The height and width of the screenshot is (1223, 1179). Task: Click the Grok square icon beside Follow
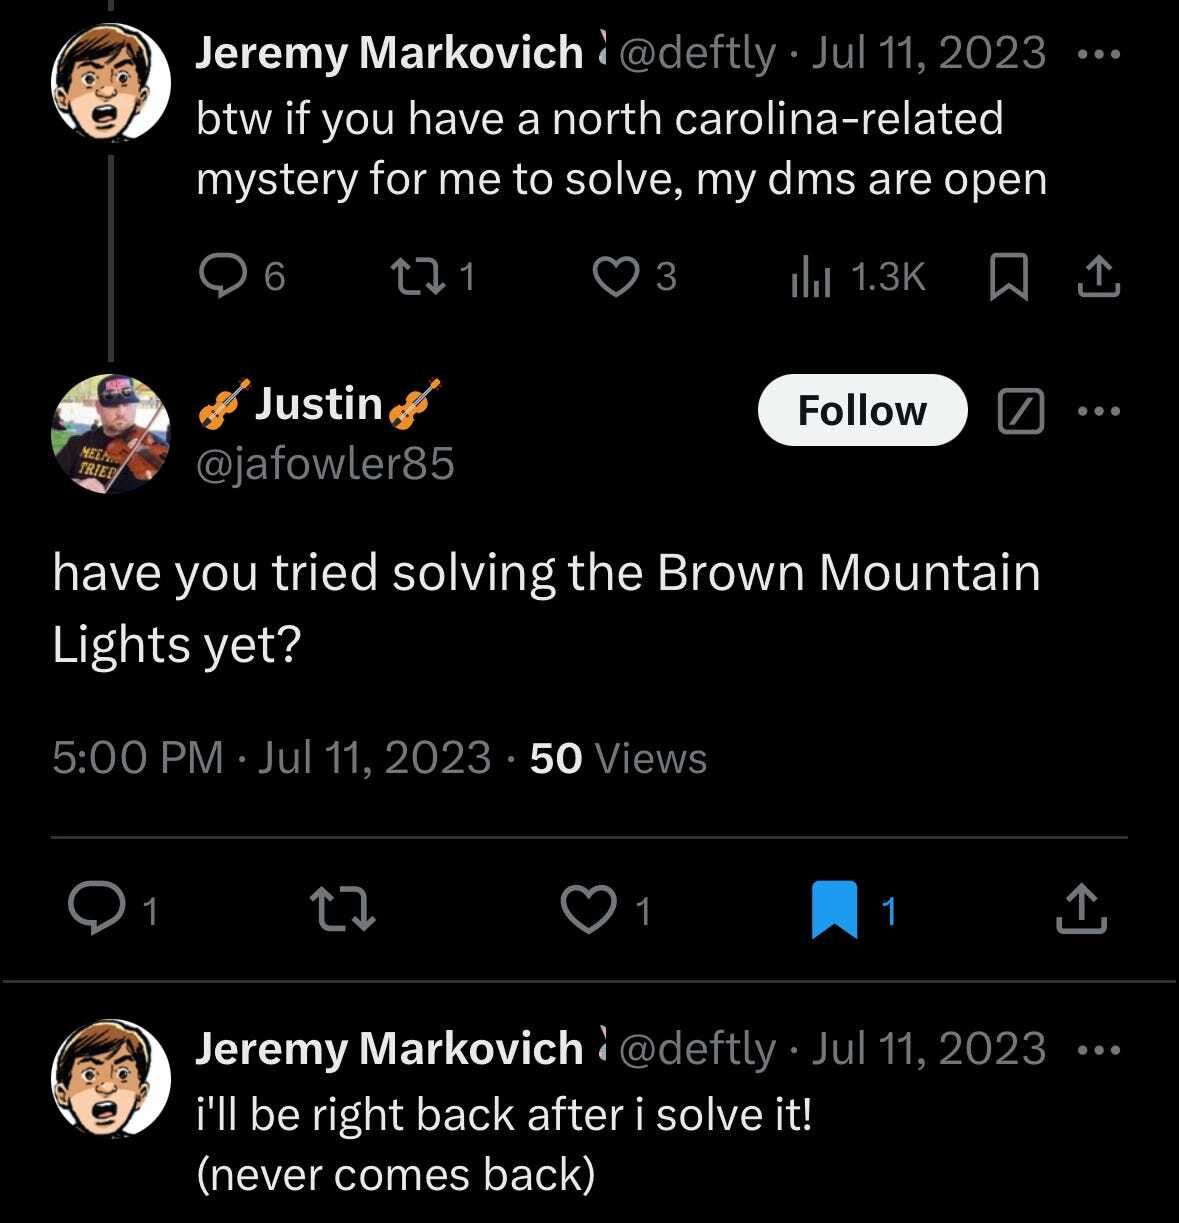click(x=1021, y=410)
